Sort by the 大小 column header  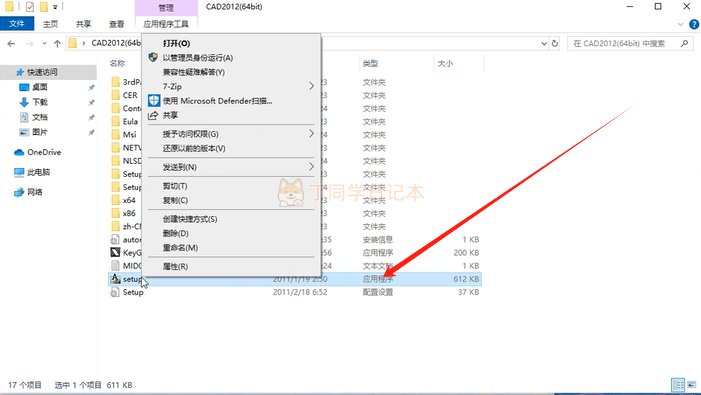coord(445,63)
